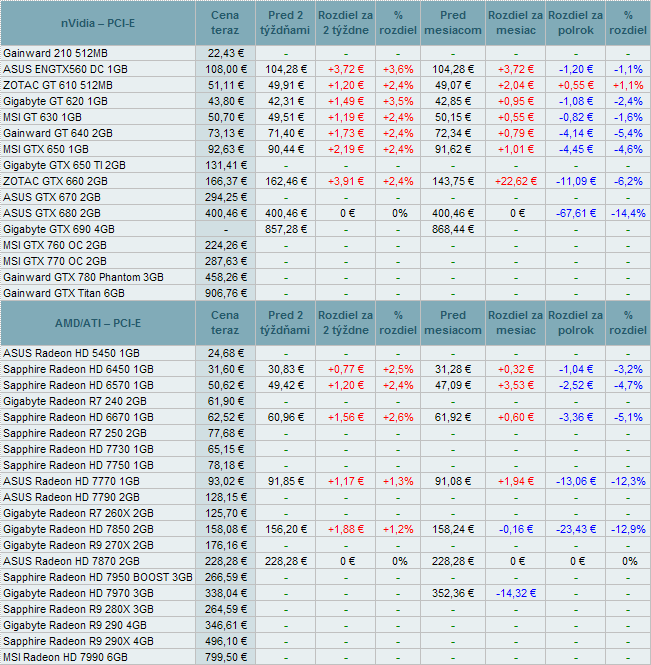Click percentage '-12,9%' for HD 7850
651x665 pixels.
[x=628, y=529]
